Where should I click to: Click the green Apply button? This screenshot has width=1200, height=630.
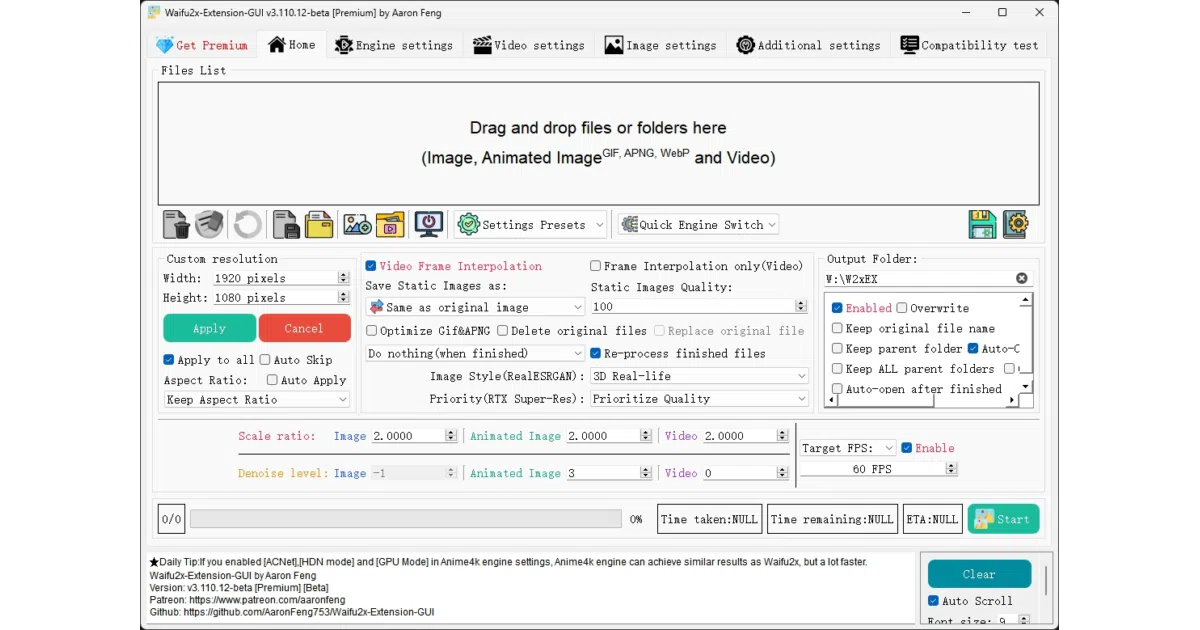coord(209,328)
